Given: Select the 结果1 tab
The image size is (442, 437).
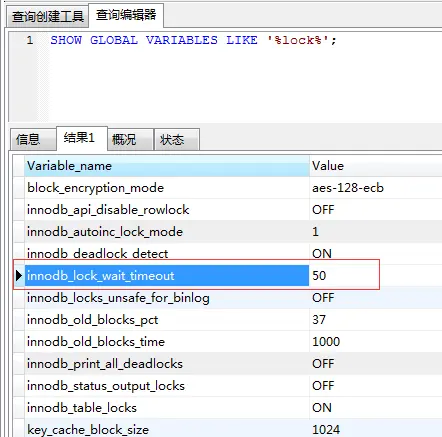Looking at the screenshot, I should tap(82, 138).
